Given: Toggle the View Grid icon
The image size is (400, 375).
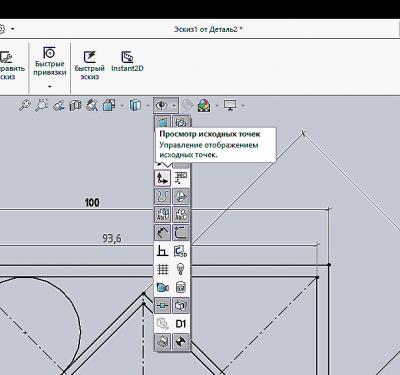Looking at the screenshot, I should 163,269.
